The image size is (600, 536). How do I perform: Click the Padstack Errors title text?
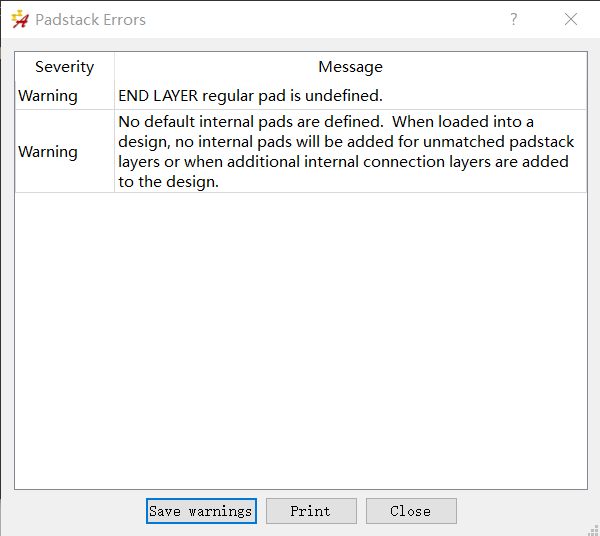click(x=91, y=20)
